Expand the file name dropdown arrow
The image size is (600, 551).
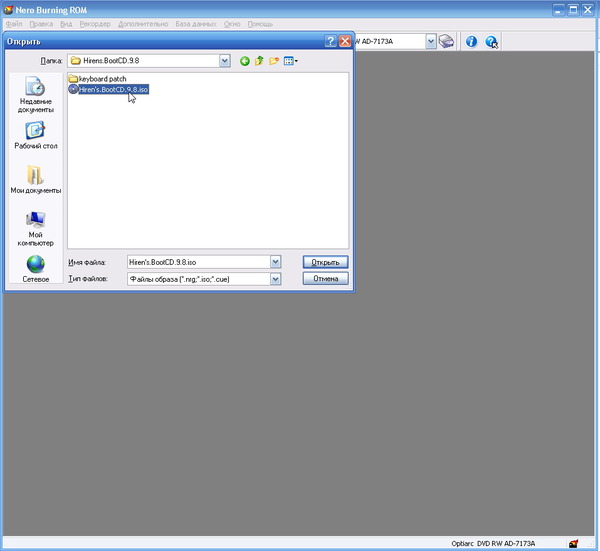[276, 262]
